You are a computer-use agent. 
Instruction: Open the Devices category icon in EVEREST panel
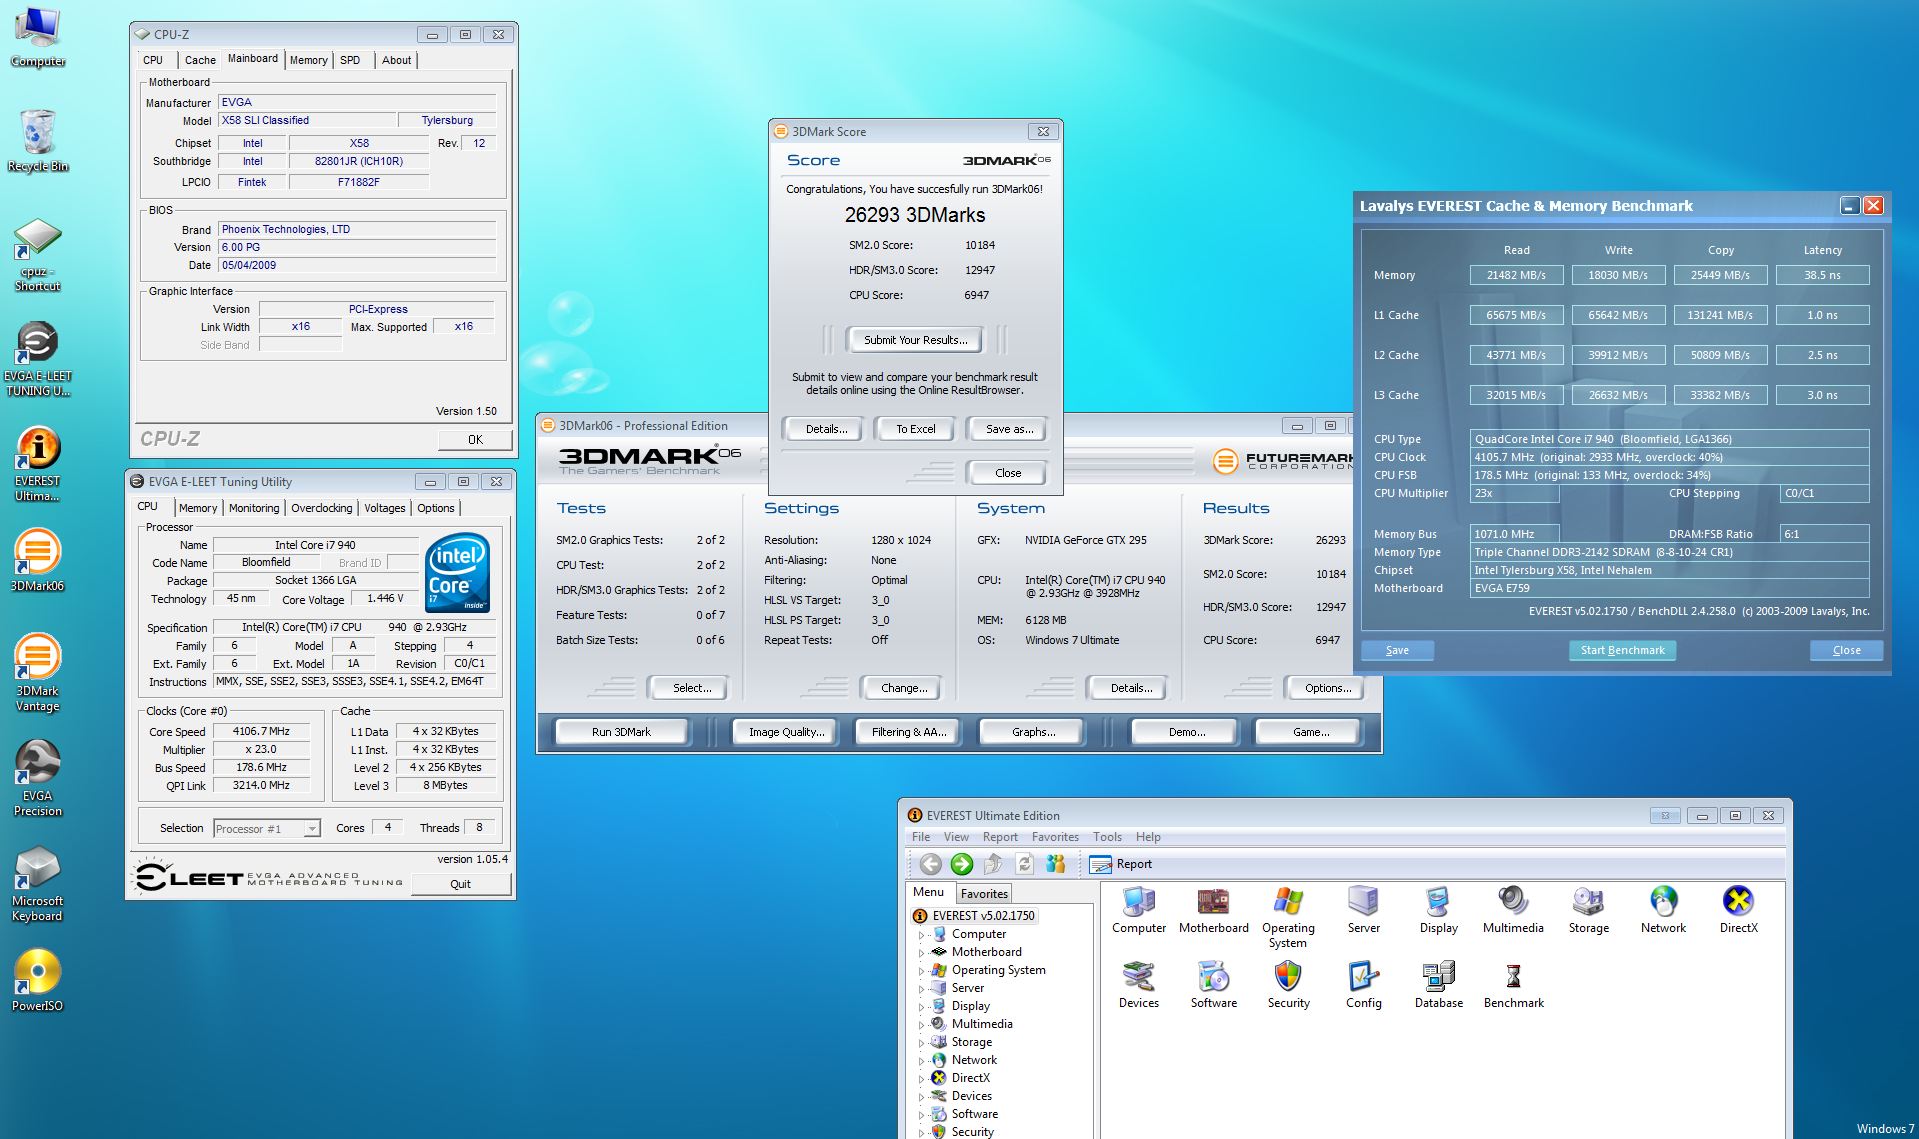pyautogui.click(x=1139, y=986)
